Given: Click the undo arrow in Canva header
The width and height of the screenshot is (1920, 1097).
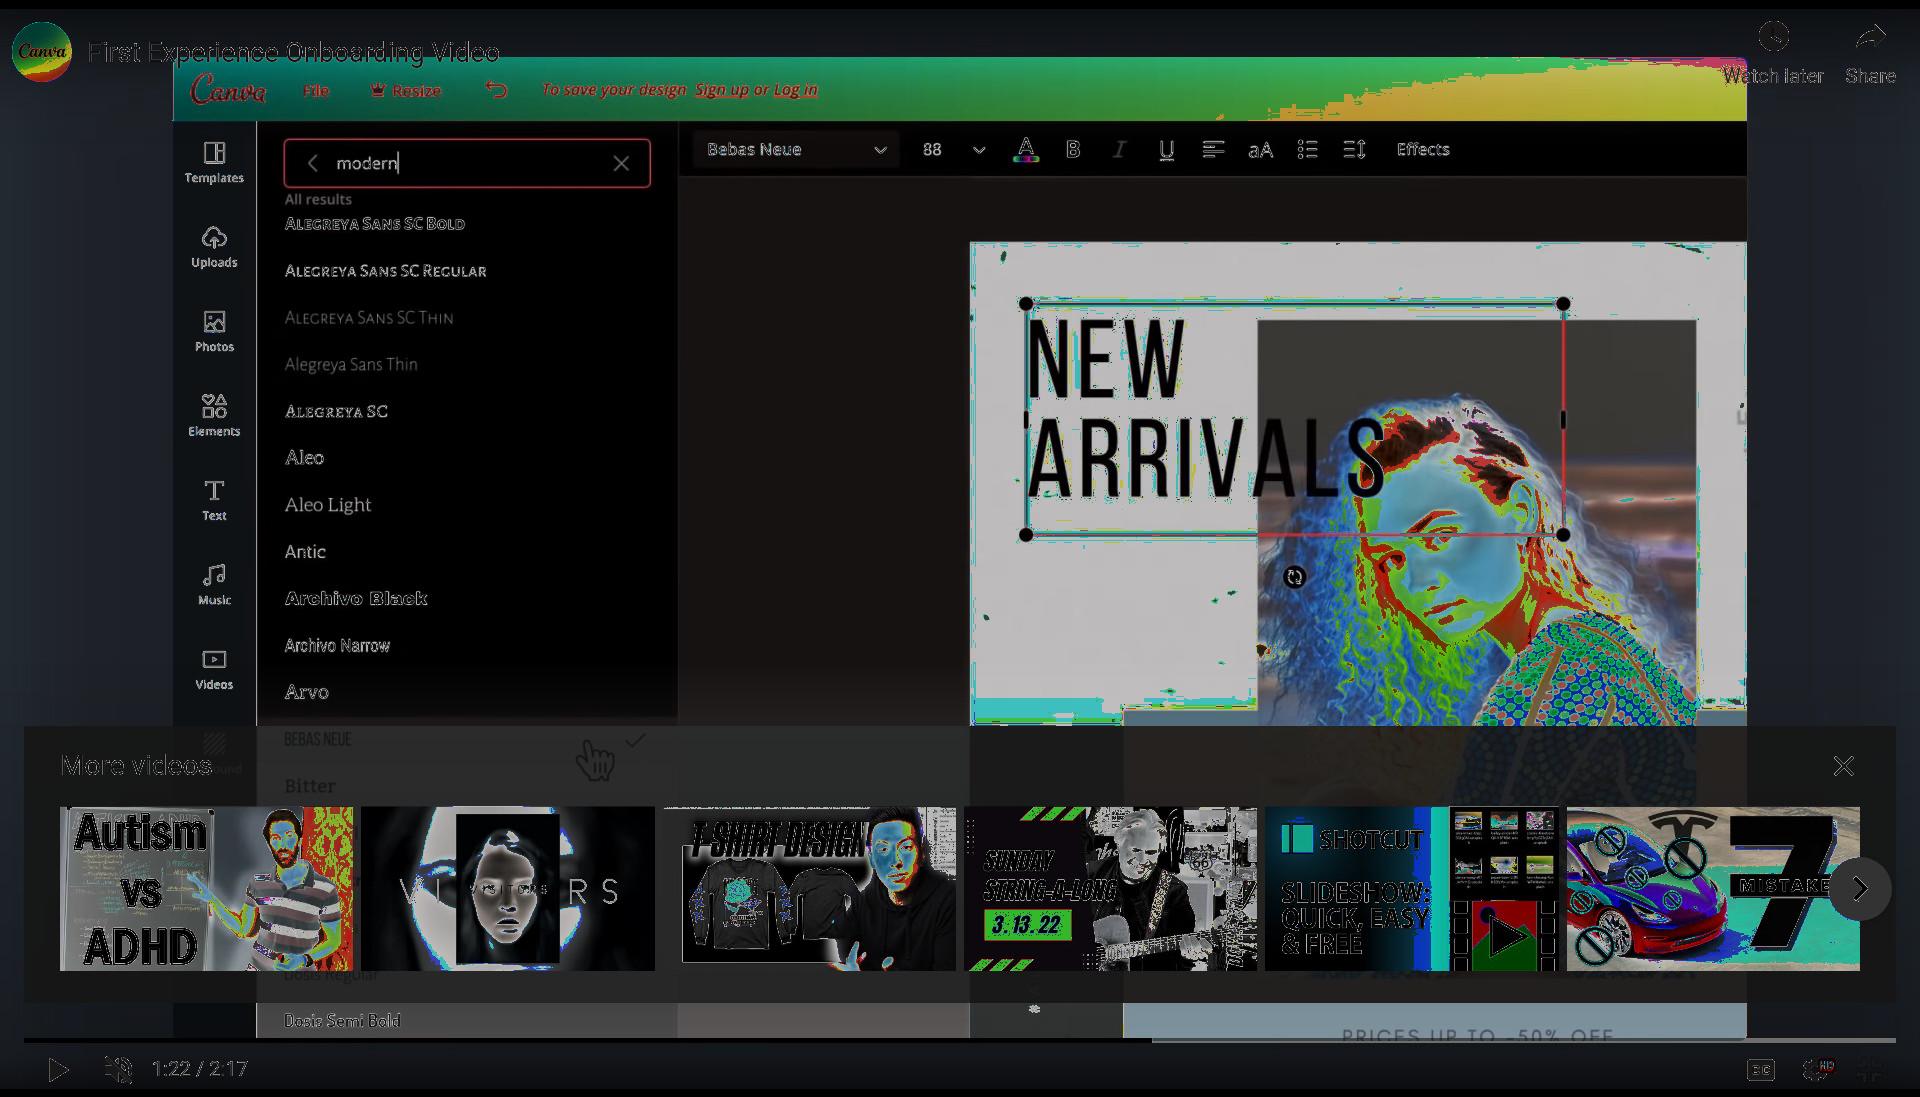Looking at the screenshot, I should coord(496,90).
